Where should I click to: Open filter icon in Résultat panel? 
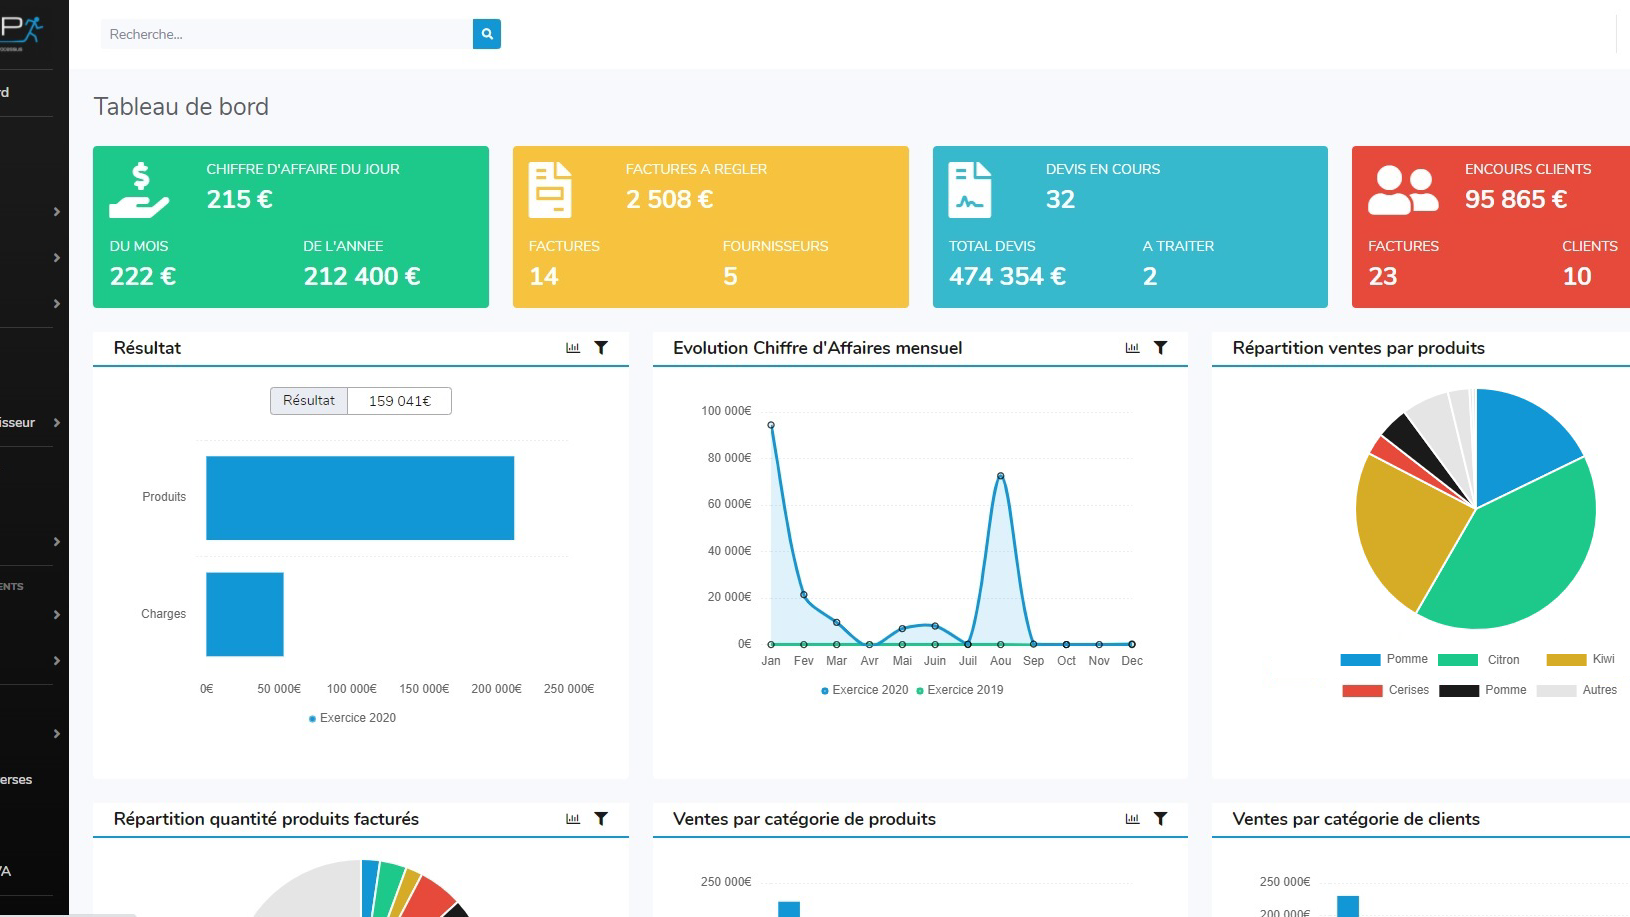[601, 348]
